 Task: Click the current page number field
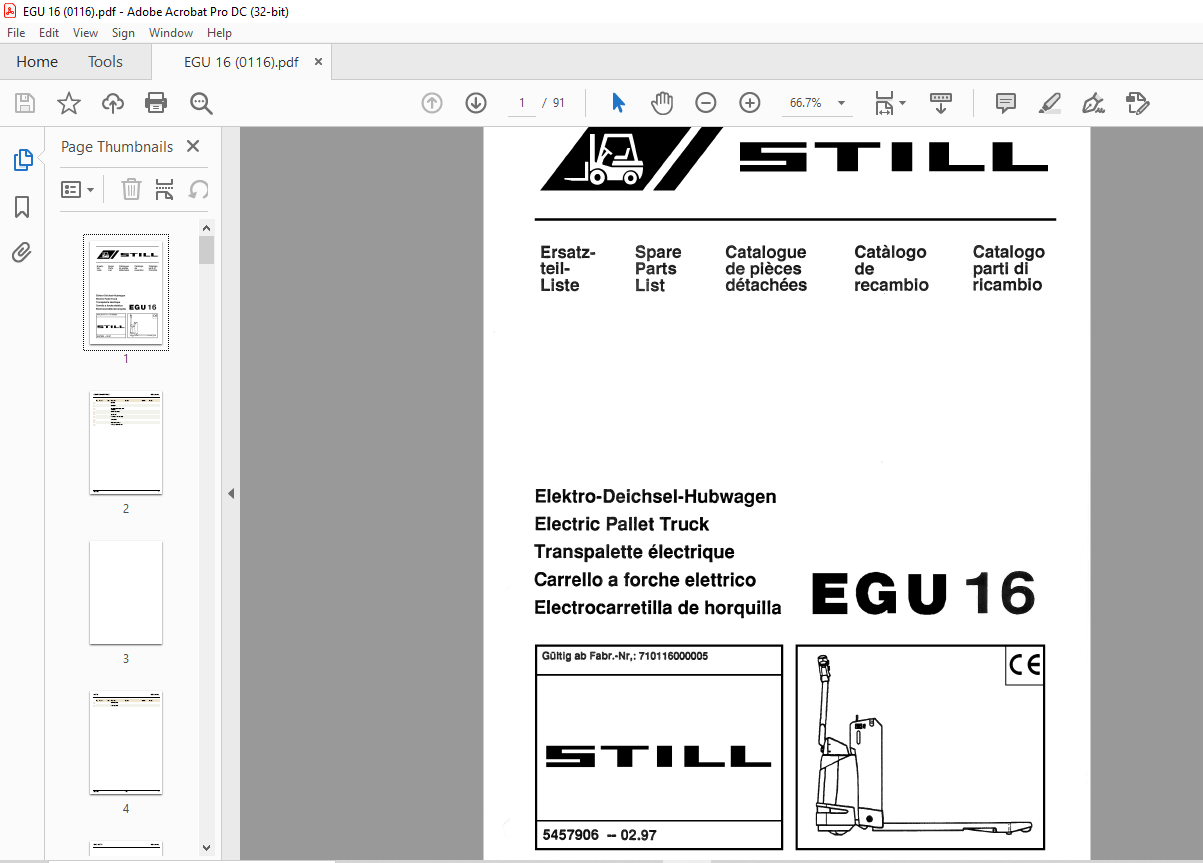tap(522, 103)
